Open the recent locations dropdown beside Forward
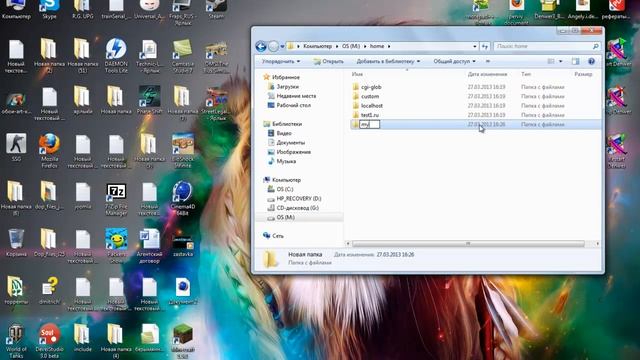This screenshot has height=360, width=640. 282,47
